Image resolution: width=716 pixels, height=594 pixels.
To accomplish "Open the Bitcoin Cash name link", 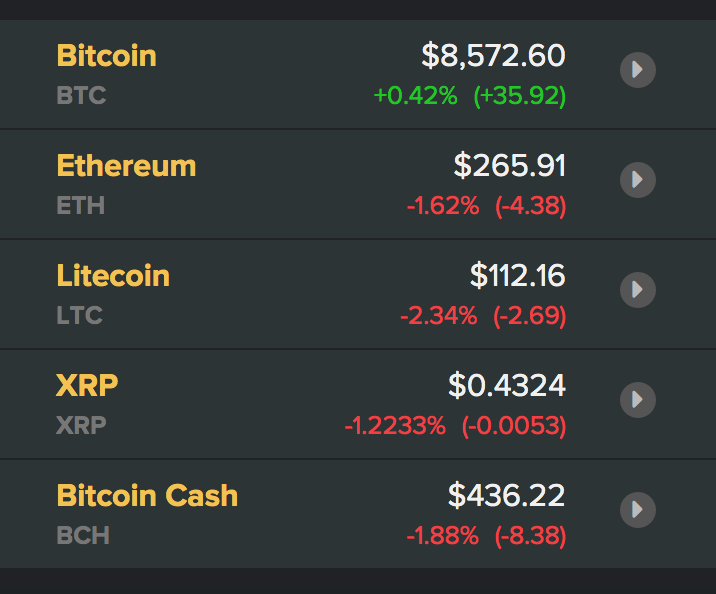I will click(147, 496).
